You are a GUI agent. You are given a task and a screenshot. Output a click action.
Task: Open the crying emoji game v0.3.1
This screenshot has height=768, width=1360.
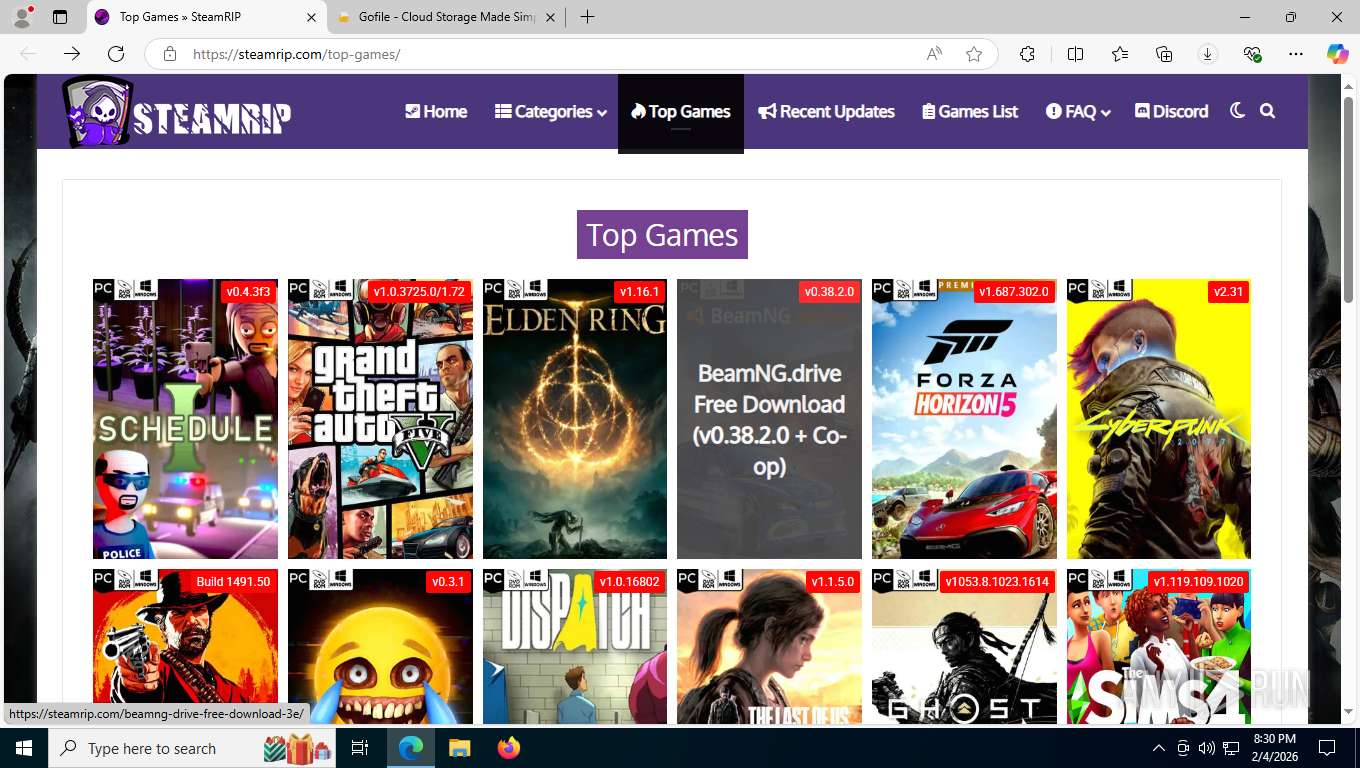[380, 647]
